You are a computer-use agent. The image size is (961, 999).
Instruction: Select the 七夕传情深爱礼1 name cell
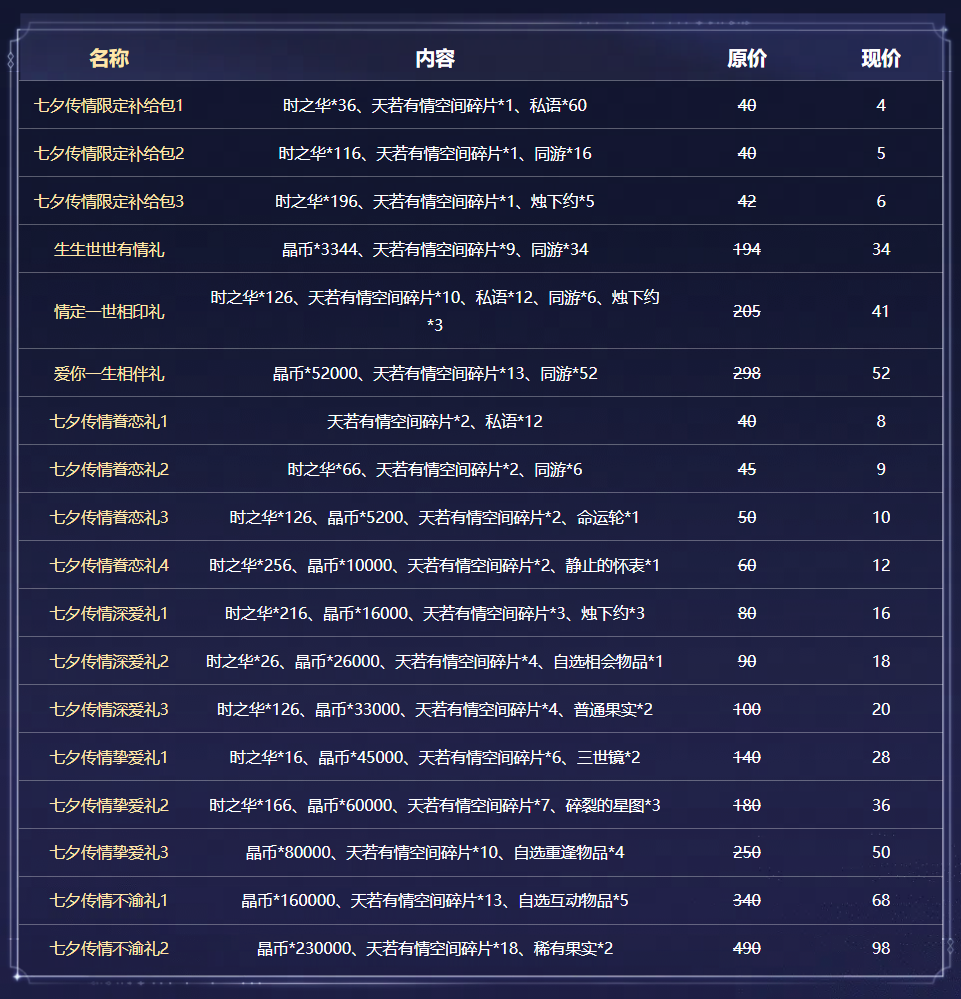109,614
